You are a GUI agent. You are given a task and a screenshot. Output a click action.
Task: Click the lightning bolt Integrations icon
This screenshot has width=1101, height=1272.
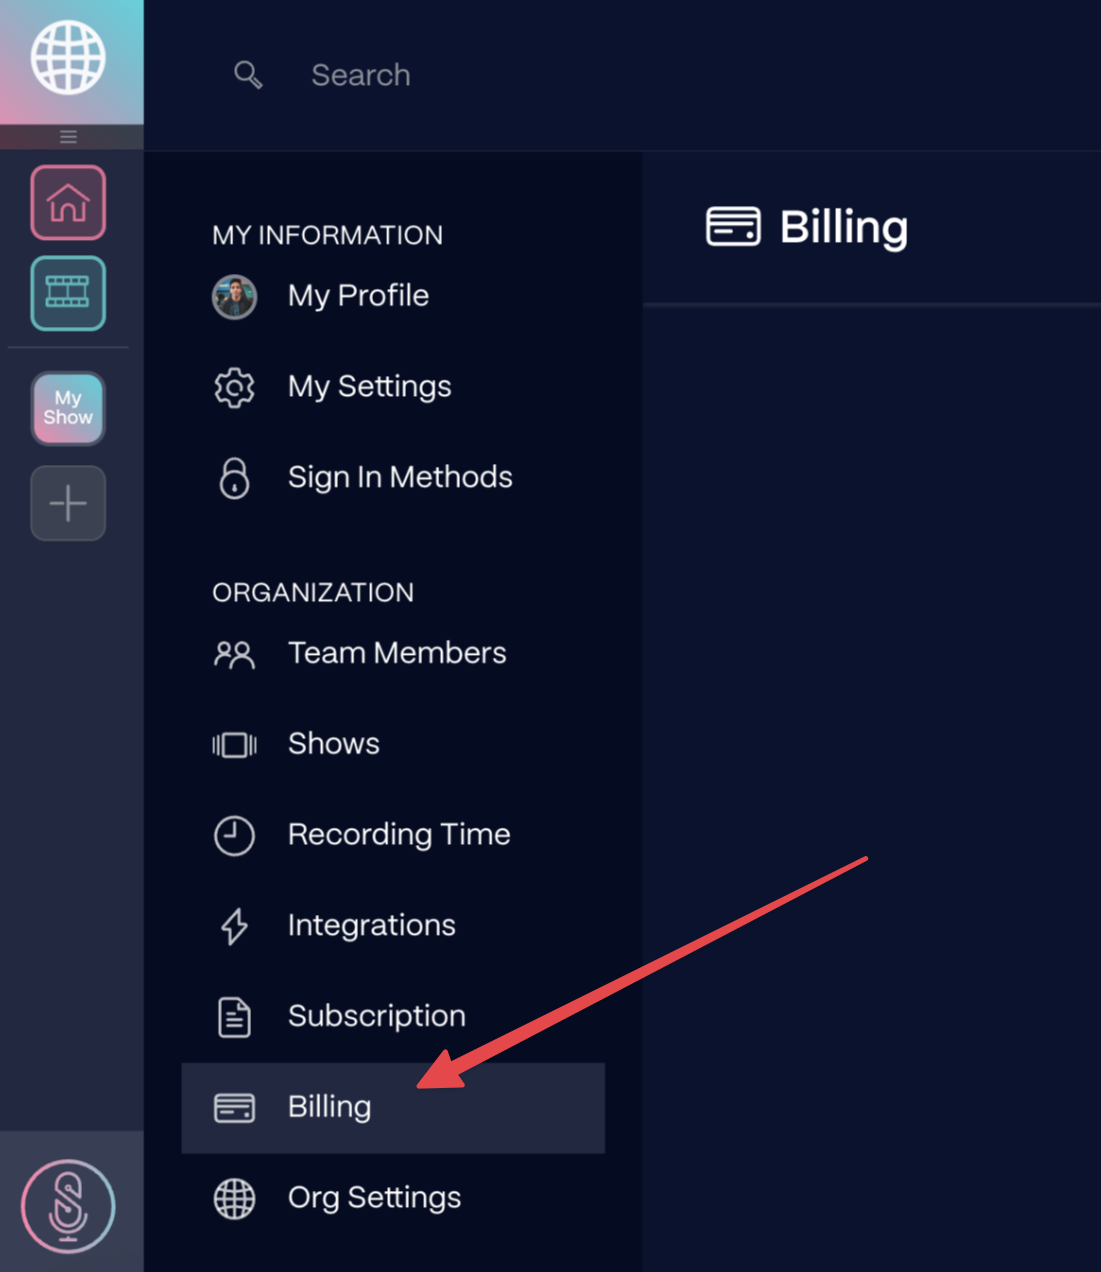(x=234, y=927)
